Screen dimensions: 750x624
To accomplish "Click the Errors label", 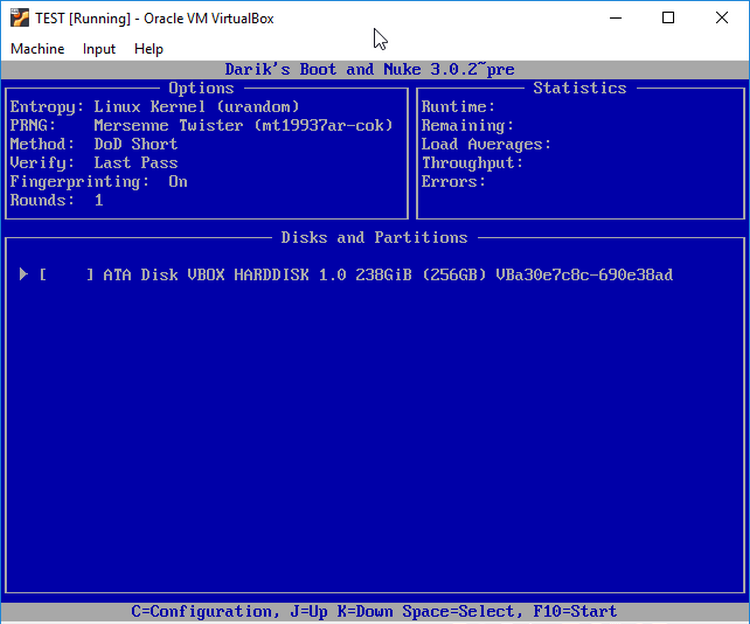I will pos(453,182).
